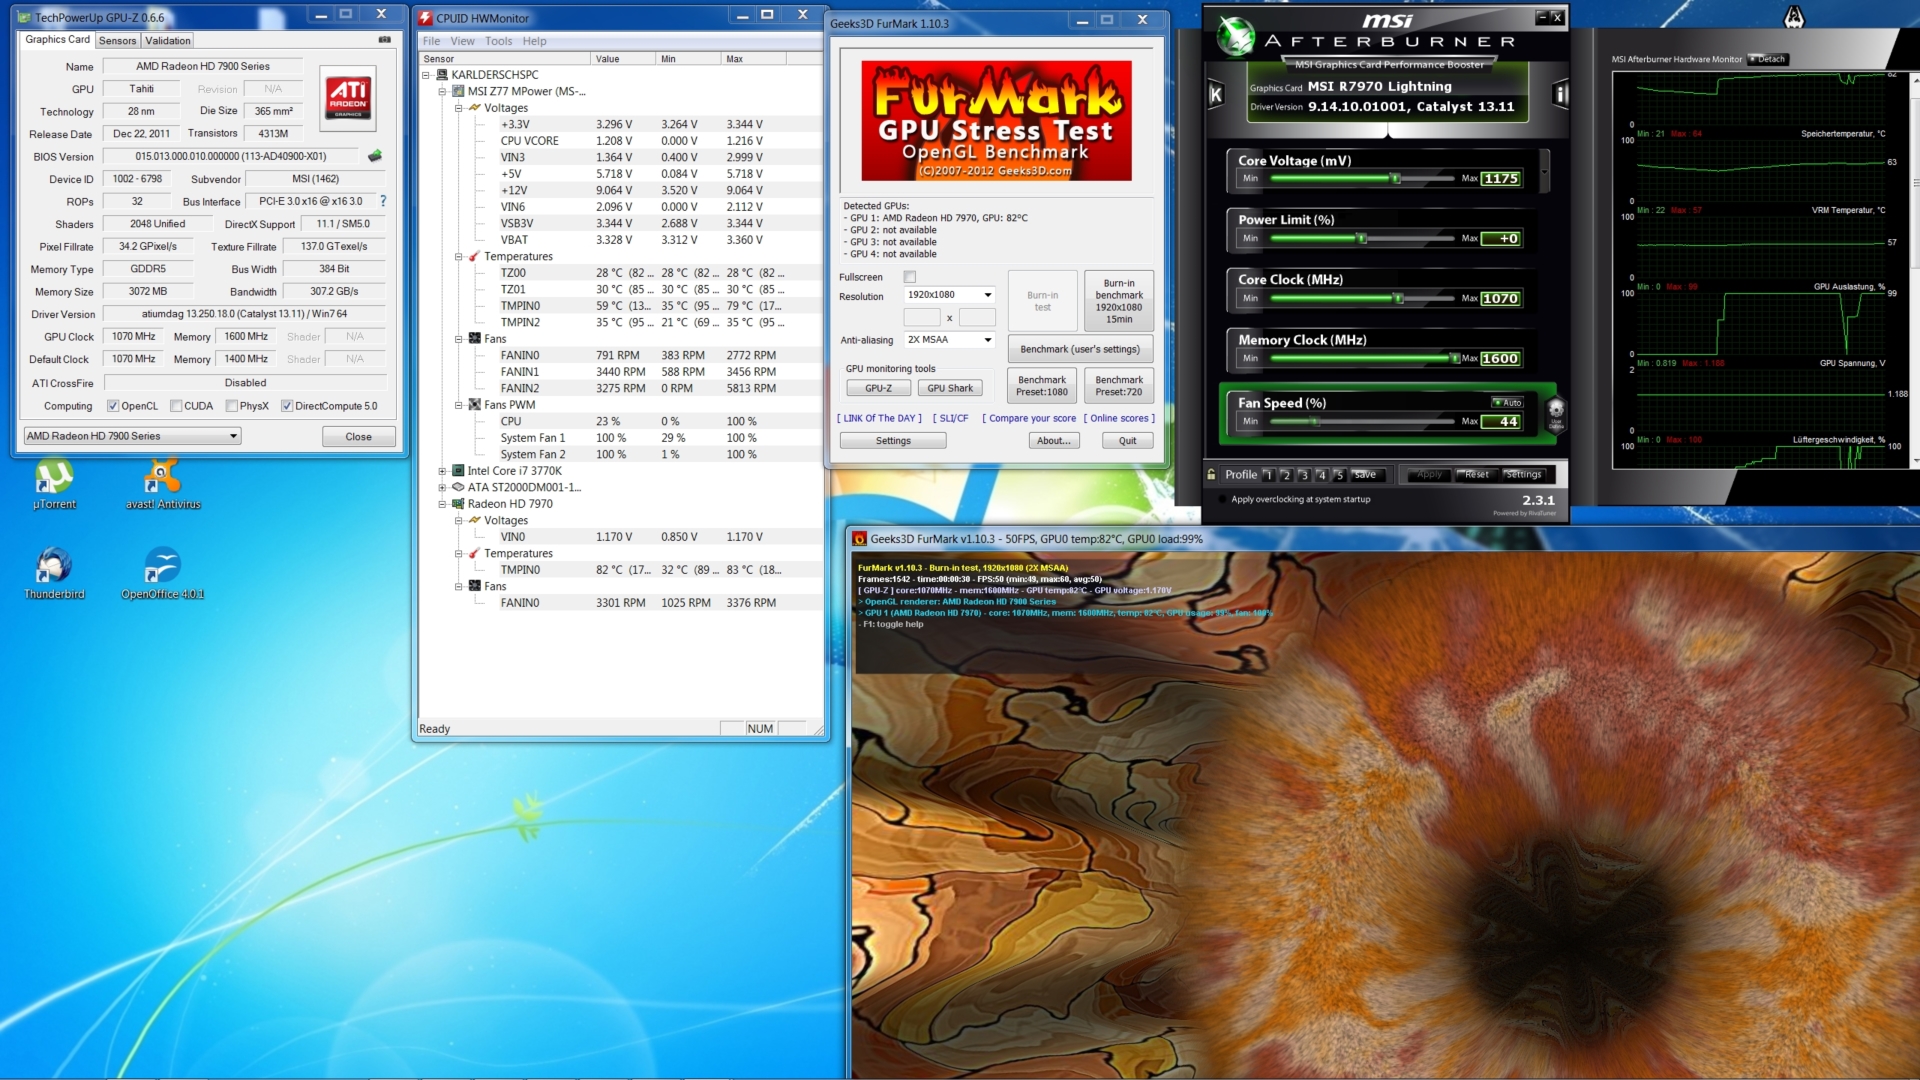Click the CPUID HWMonitor title bar icon
The height and width of the screenshot is (1080, 1920).
pyautogui.click(x=425, y=18)
